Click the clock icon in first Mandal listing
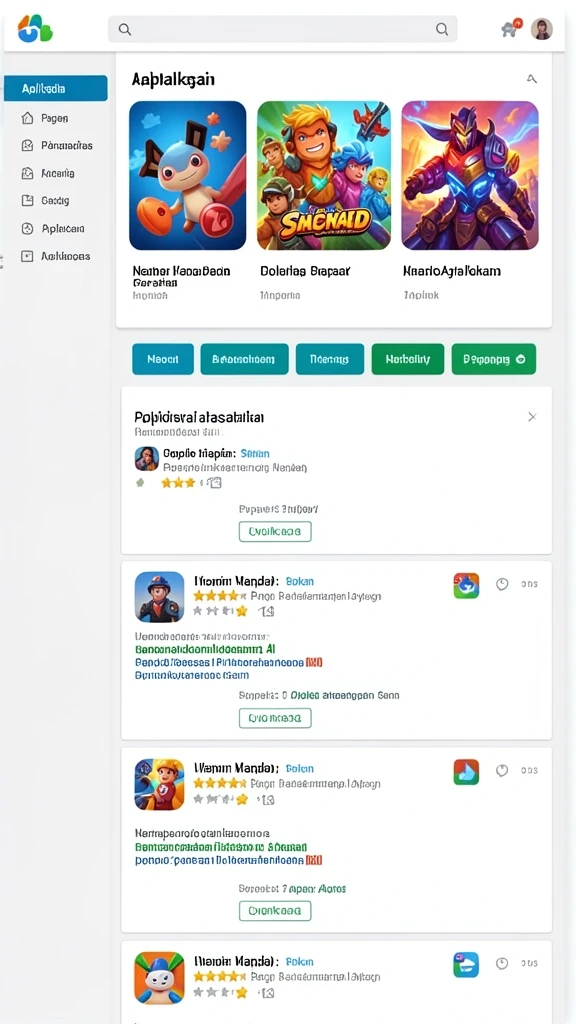This screenshot has width=576, height=1024. (502, 584)
